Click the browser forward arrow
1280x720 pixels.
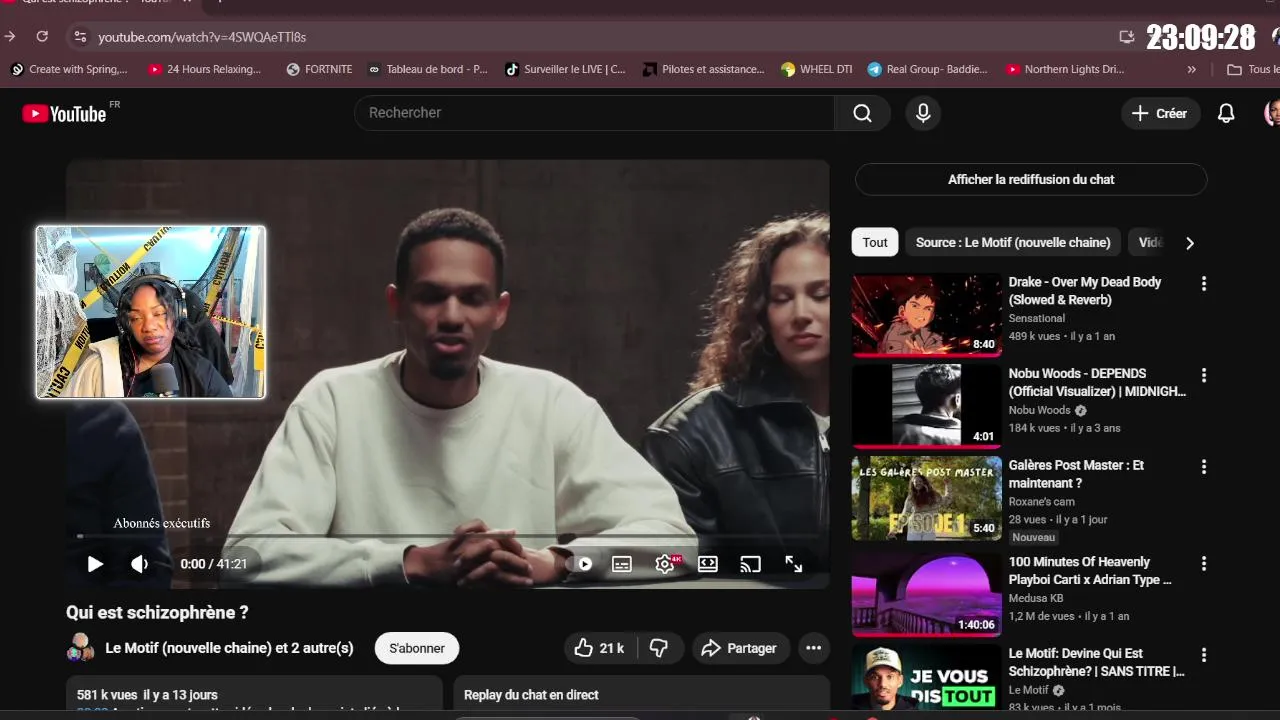(x=10, y=36)
